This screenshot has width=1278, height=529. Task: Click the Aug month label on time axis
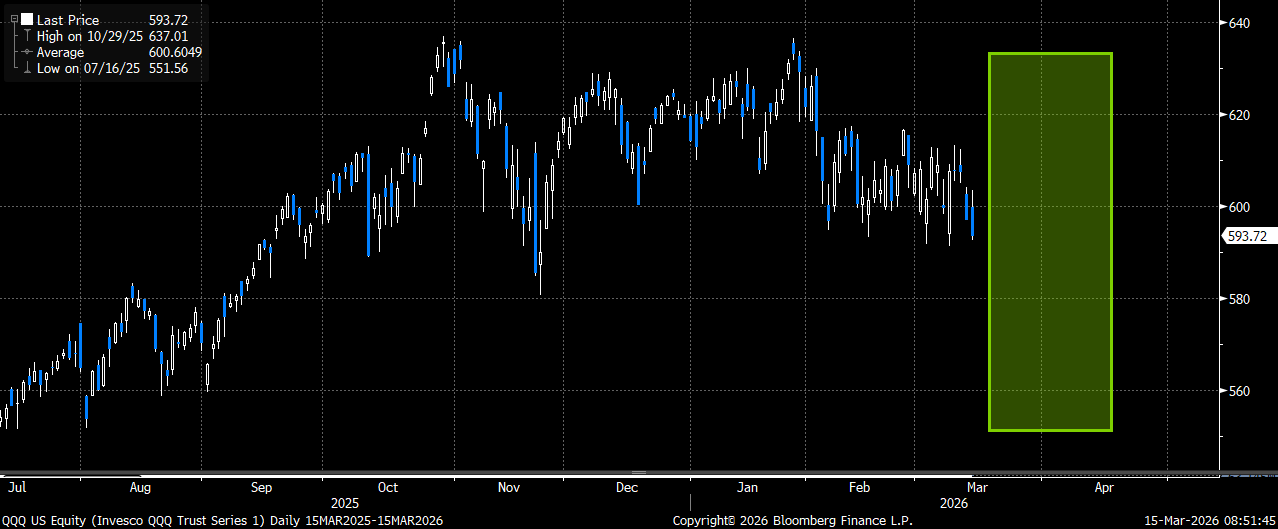140,488
